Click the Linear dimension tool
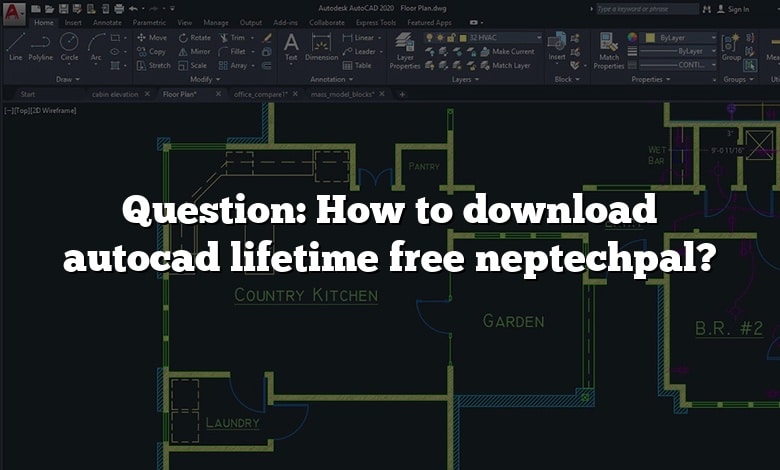780x470 pixels. point(358,37)
